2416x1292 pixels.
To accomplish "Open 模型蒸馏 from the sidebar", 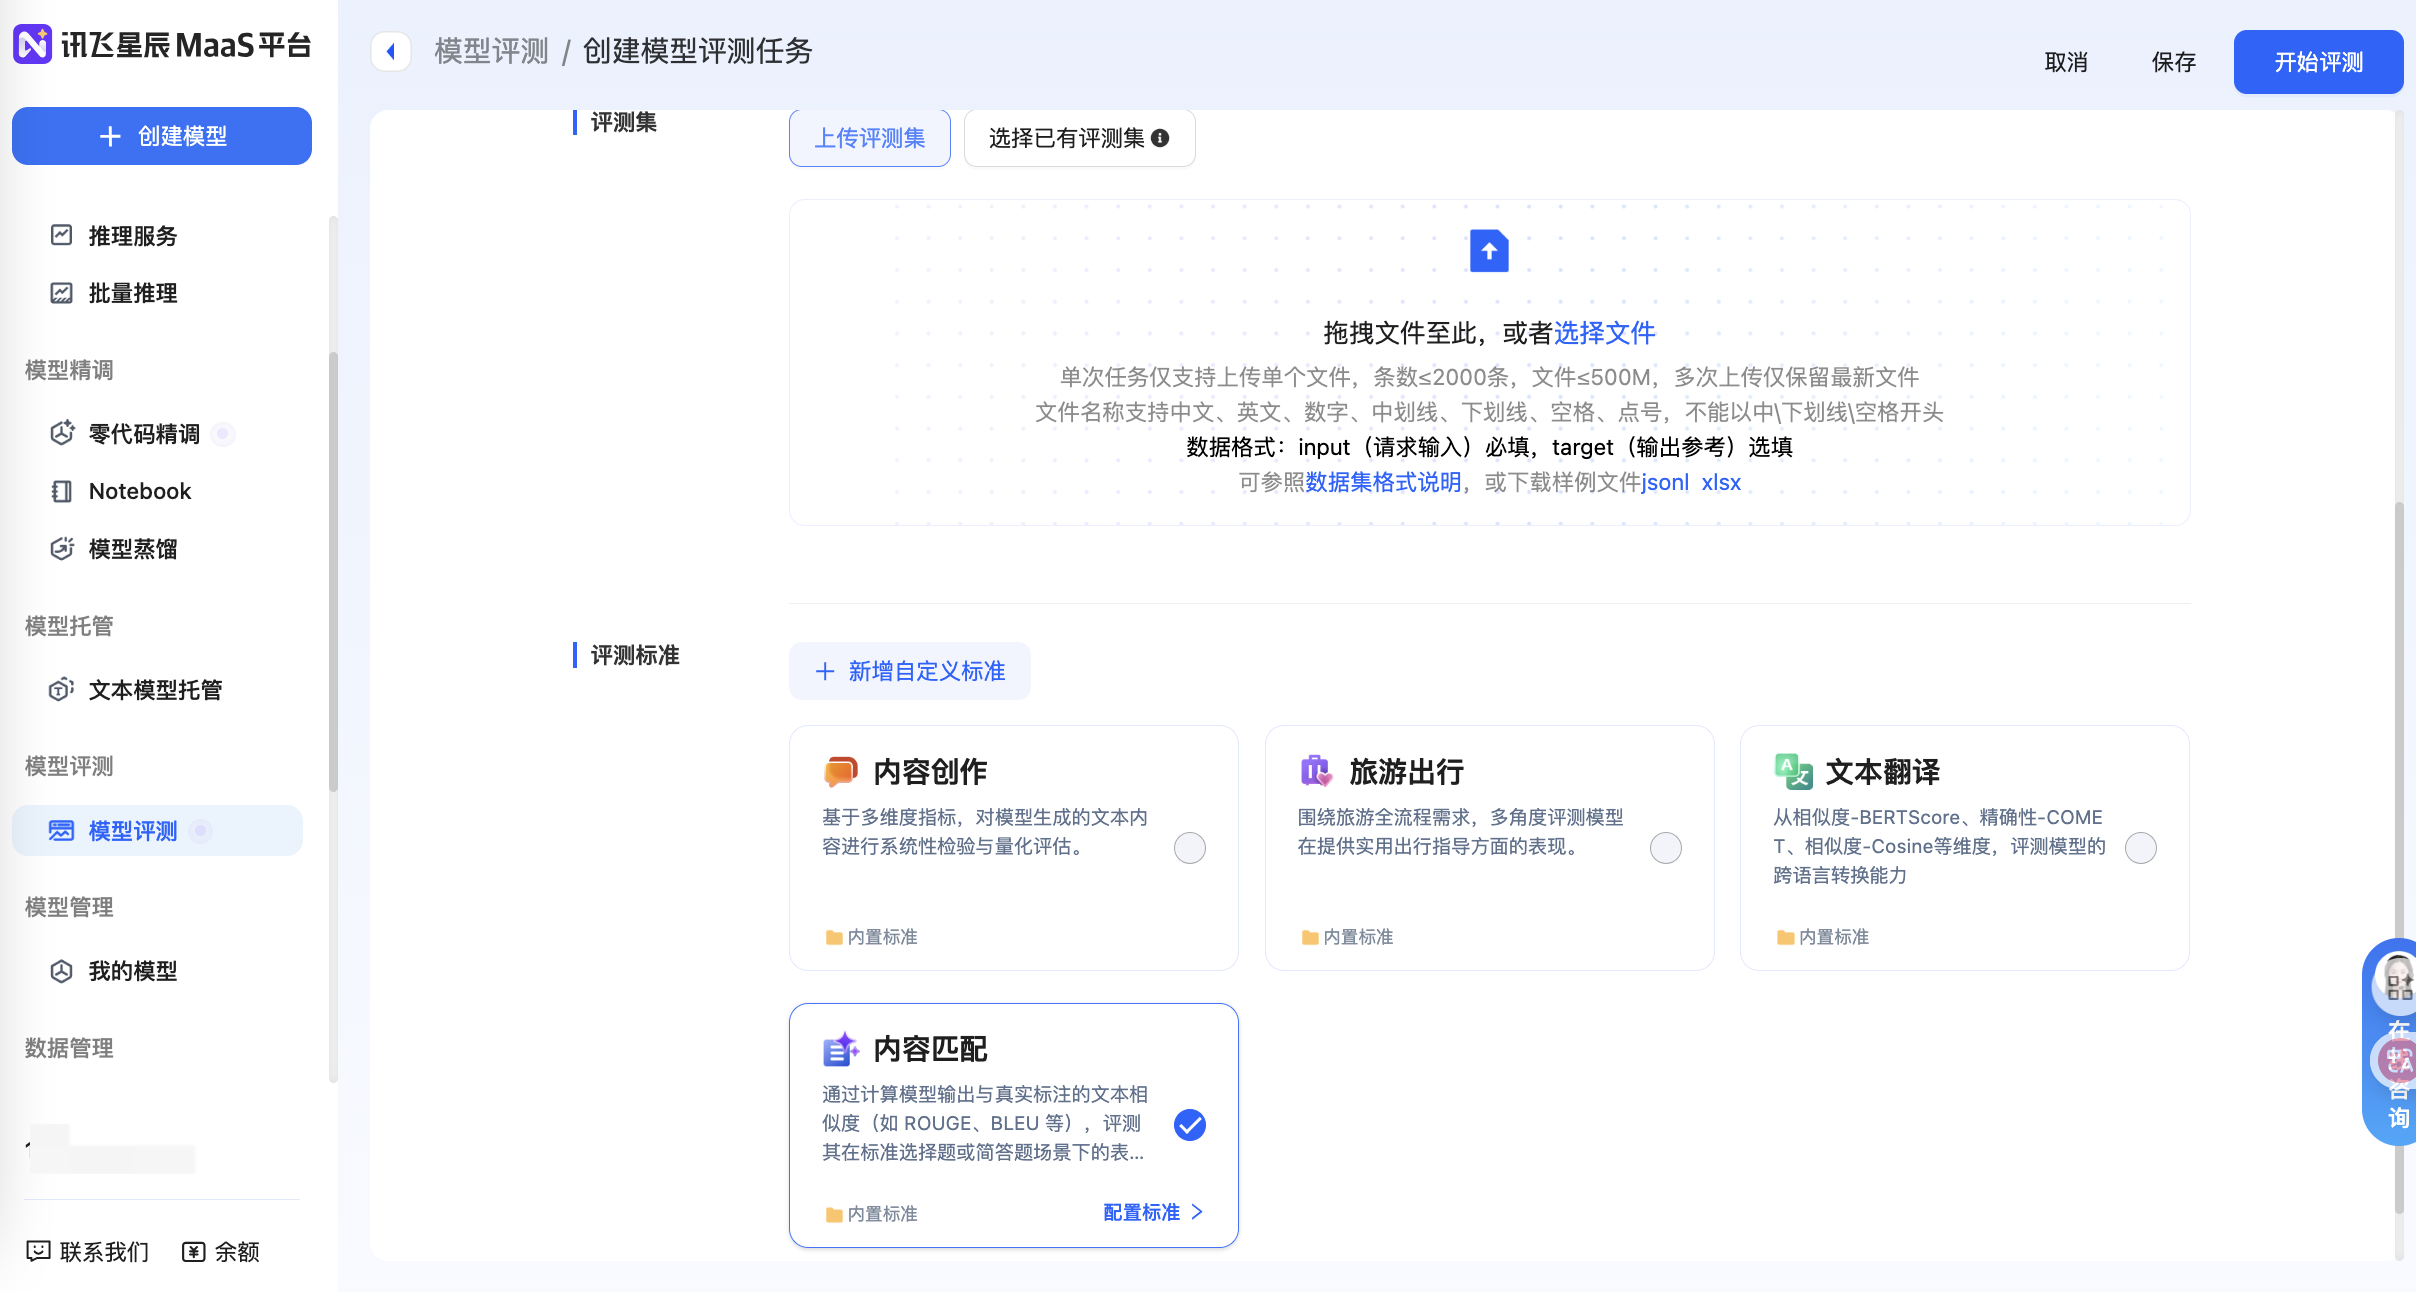I will click(132, 549).
